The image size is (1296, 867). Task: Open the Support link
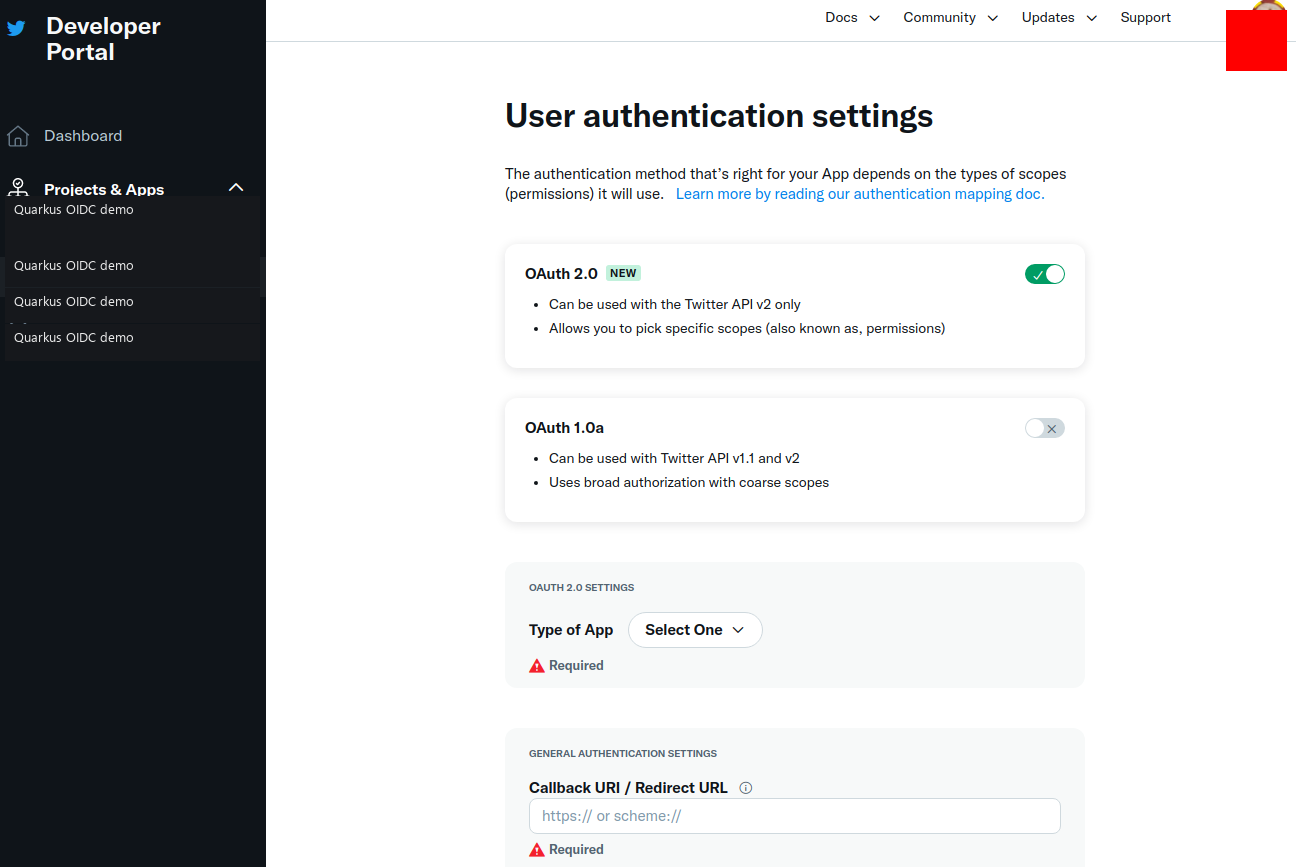(x=1145, y=18)
